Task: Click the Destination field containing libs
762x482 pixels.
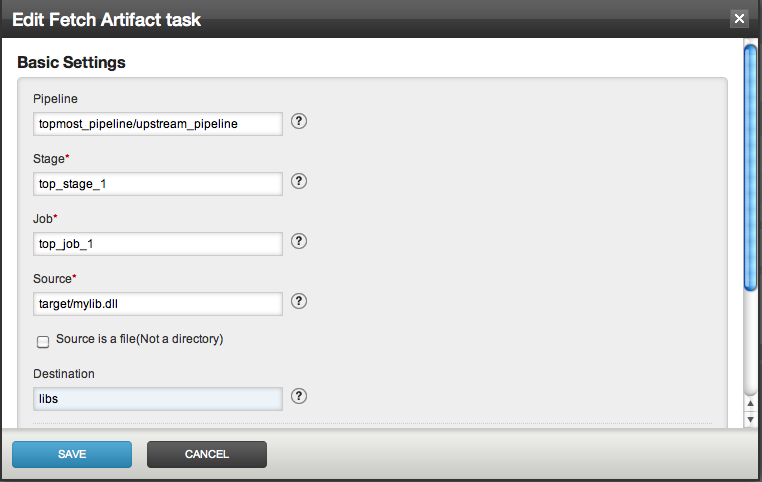Action: point(158,398)
